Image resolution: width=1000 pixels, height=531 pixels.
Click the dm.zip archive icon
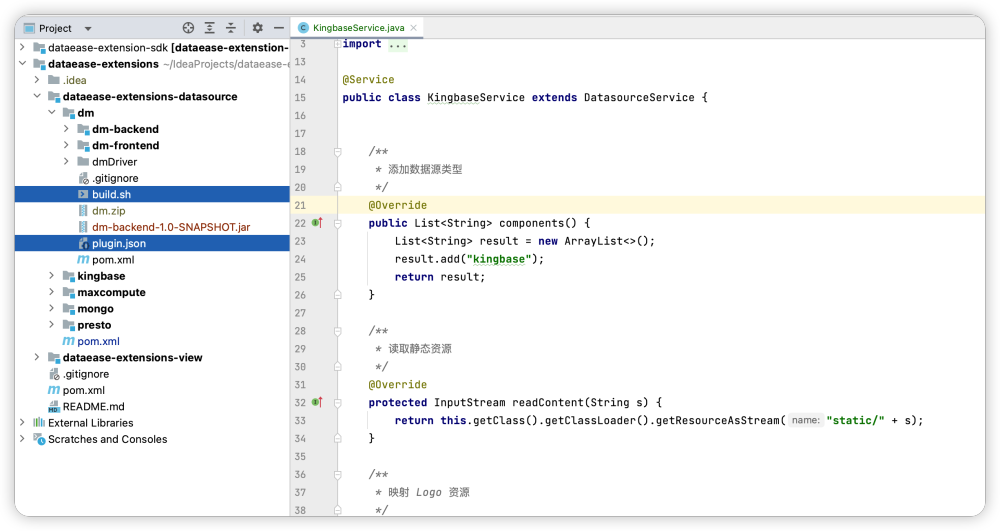pos(83,211)
